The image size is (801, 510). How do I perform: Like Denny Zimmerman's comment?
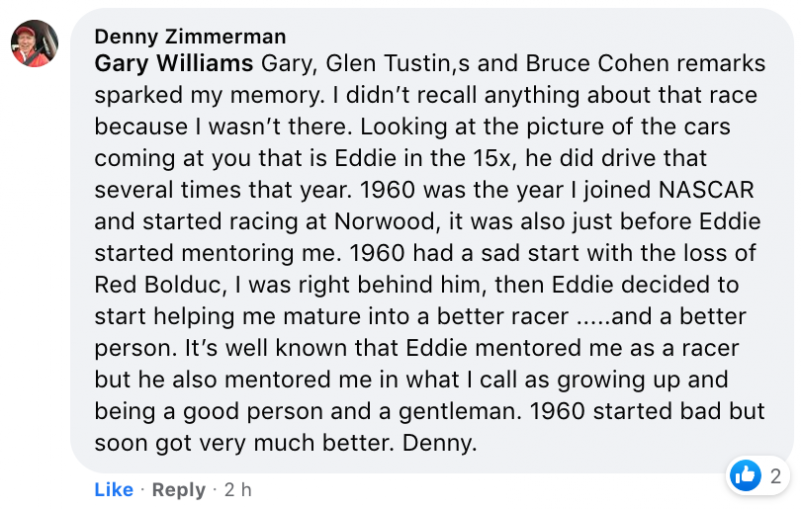pos(113,490)
